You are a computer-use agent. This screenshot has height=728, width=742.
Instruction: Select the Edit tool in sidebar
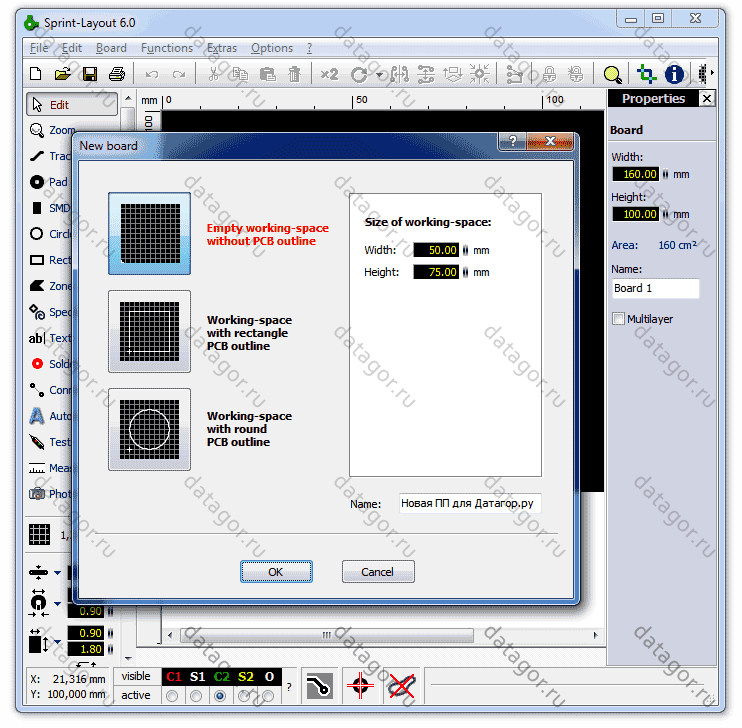[72, 105]
